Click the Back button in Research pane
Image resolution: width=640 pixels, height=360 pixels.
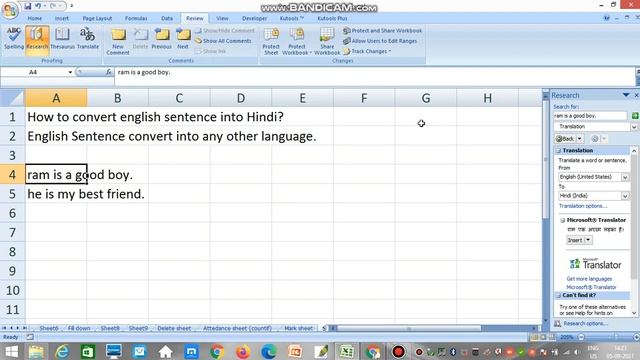point(565,139)
